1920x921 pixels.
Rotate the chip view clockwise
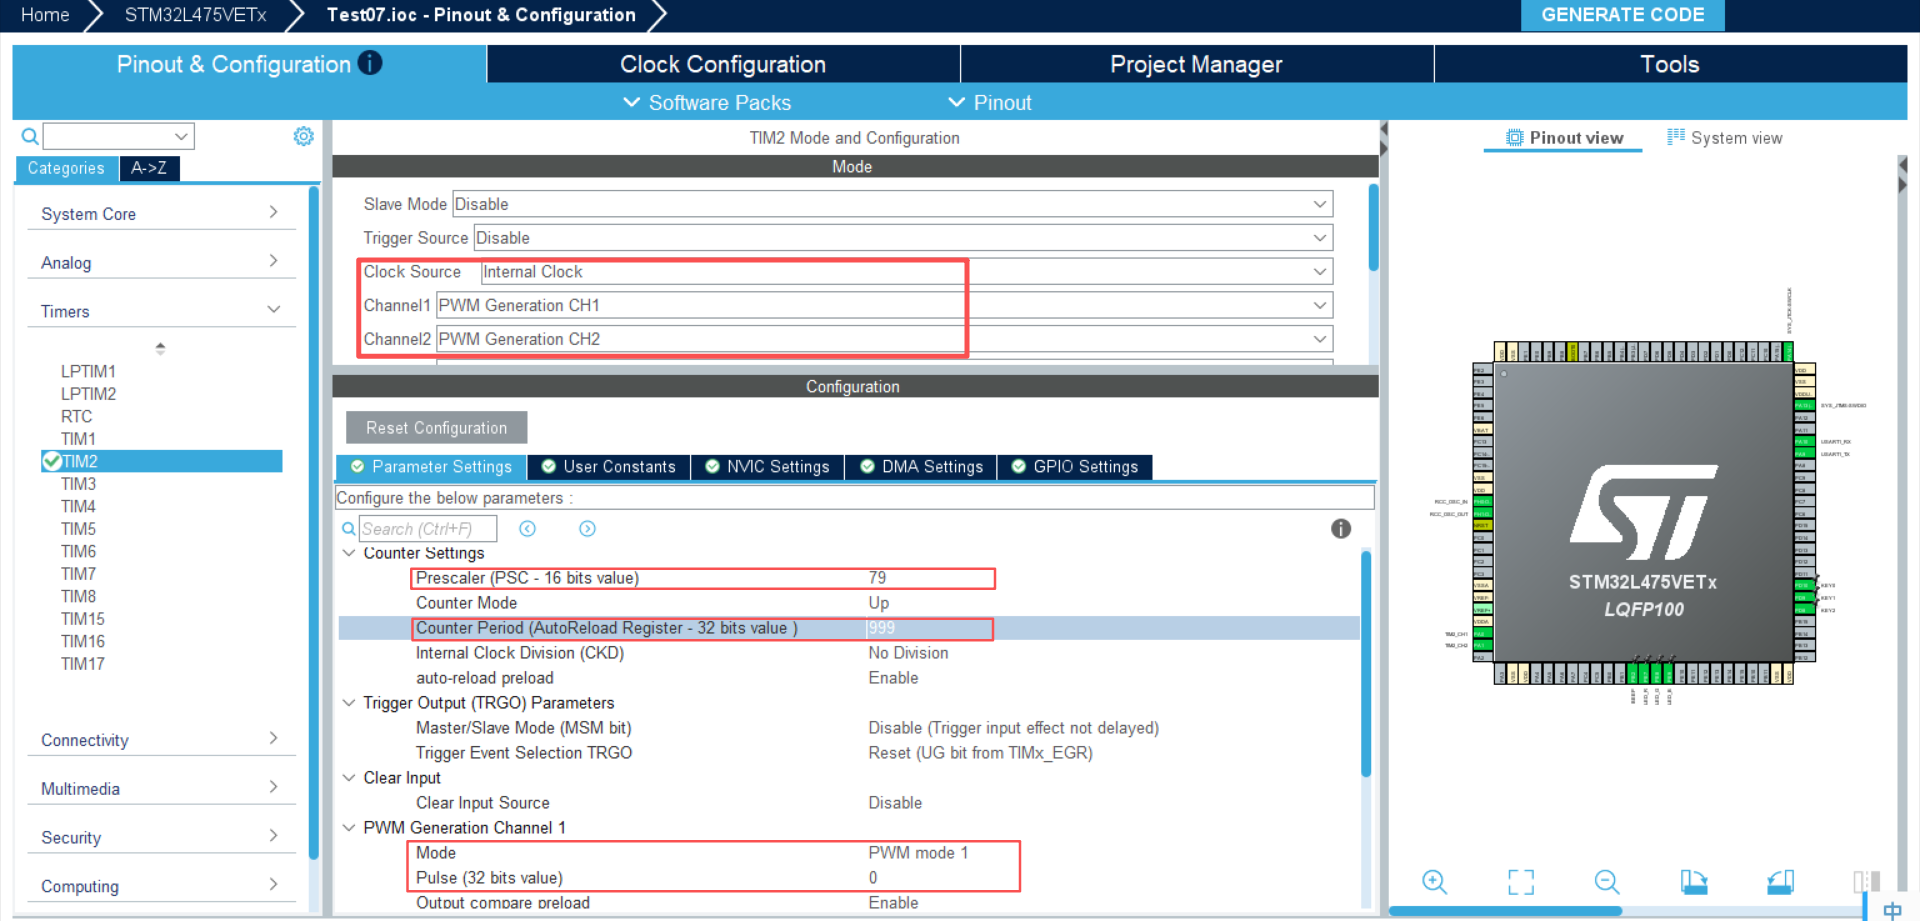point(1694,881)
